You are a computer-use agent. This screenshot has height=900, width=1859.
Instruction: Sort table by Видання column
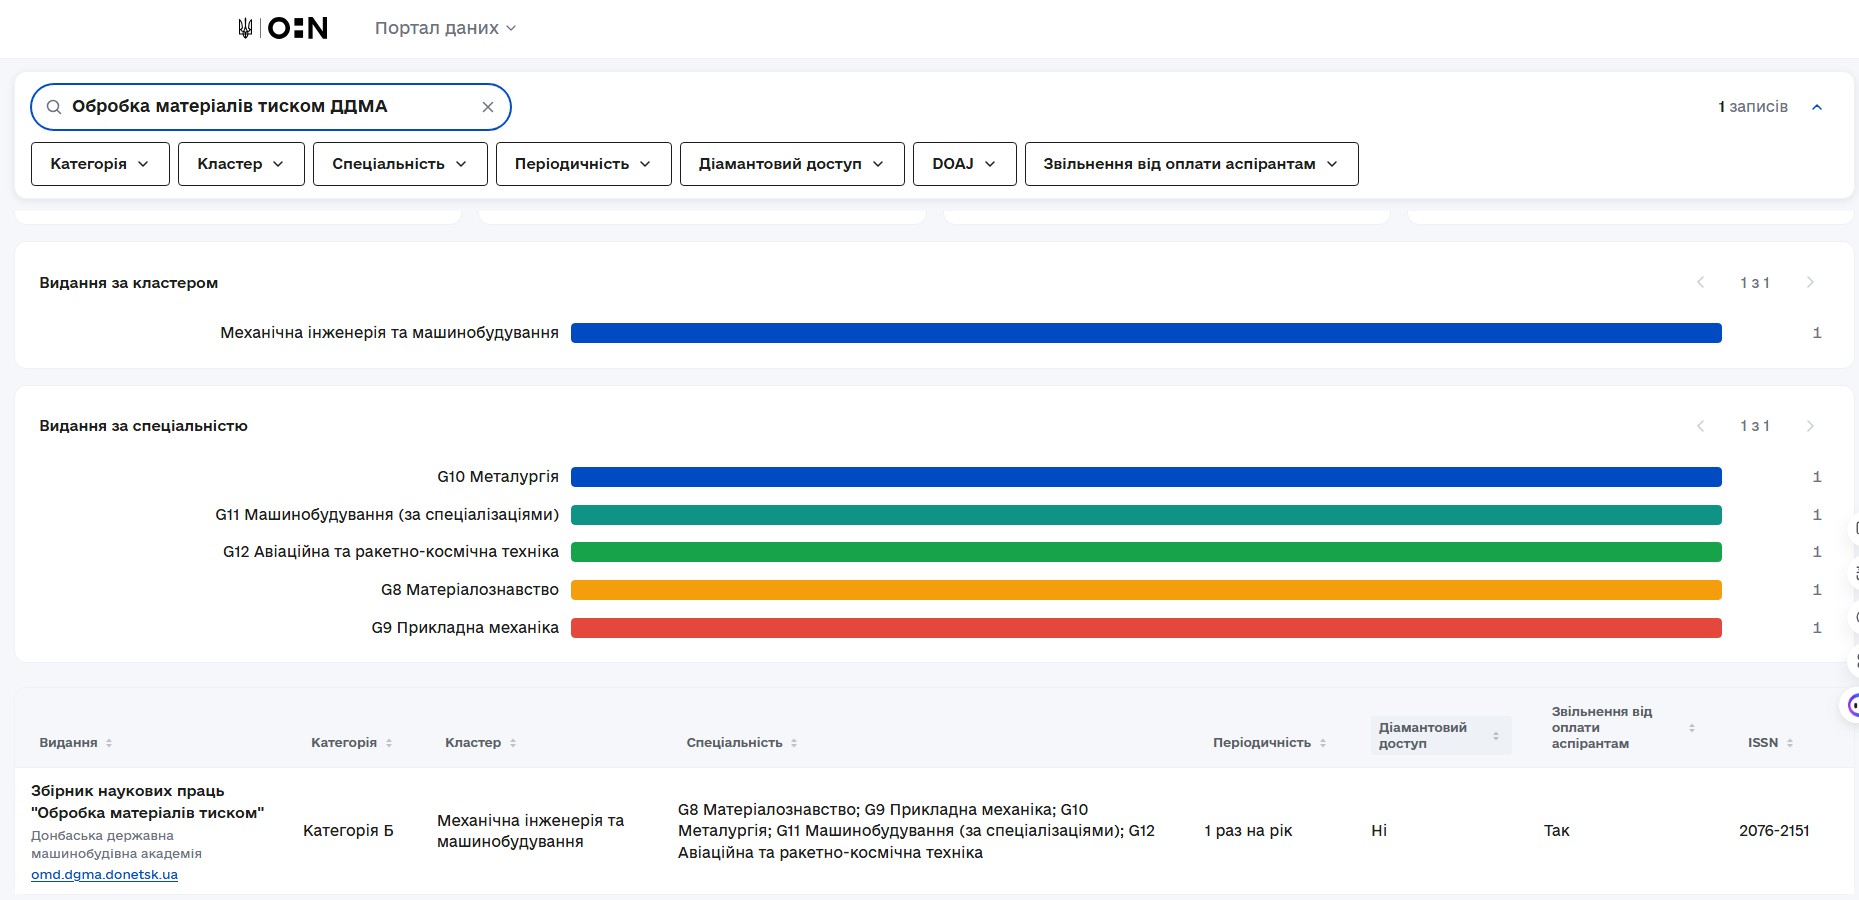[76, 743]
